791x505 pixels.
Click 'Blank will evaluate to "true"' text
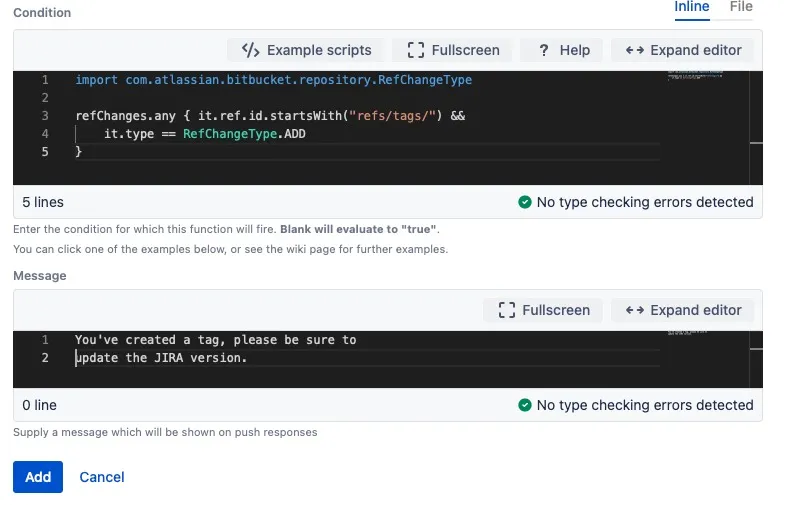click(358, 229)
